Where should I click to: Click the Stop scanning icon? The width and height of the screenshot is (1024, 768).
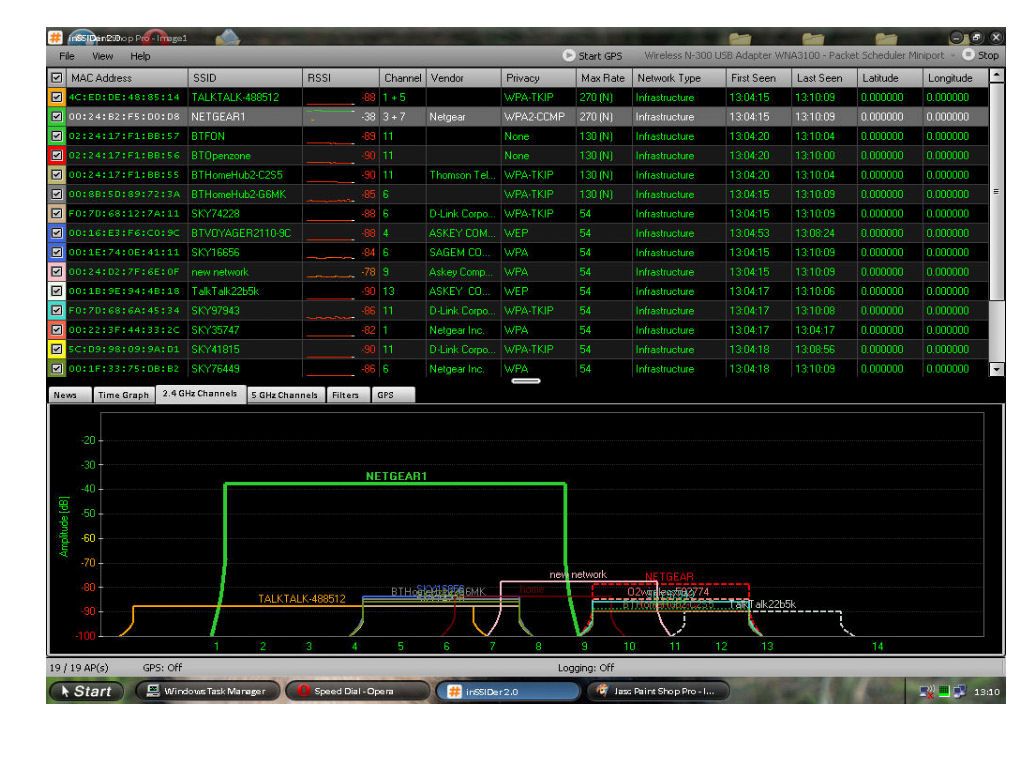[968, 55]
